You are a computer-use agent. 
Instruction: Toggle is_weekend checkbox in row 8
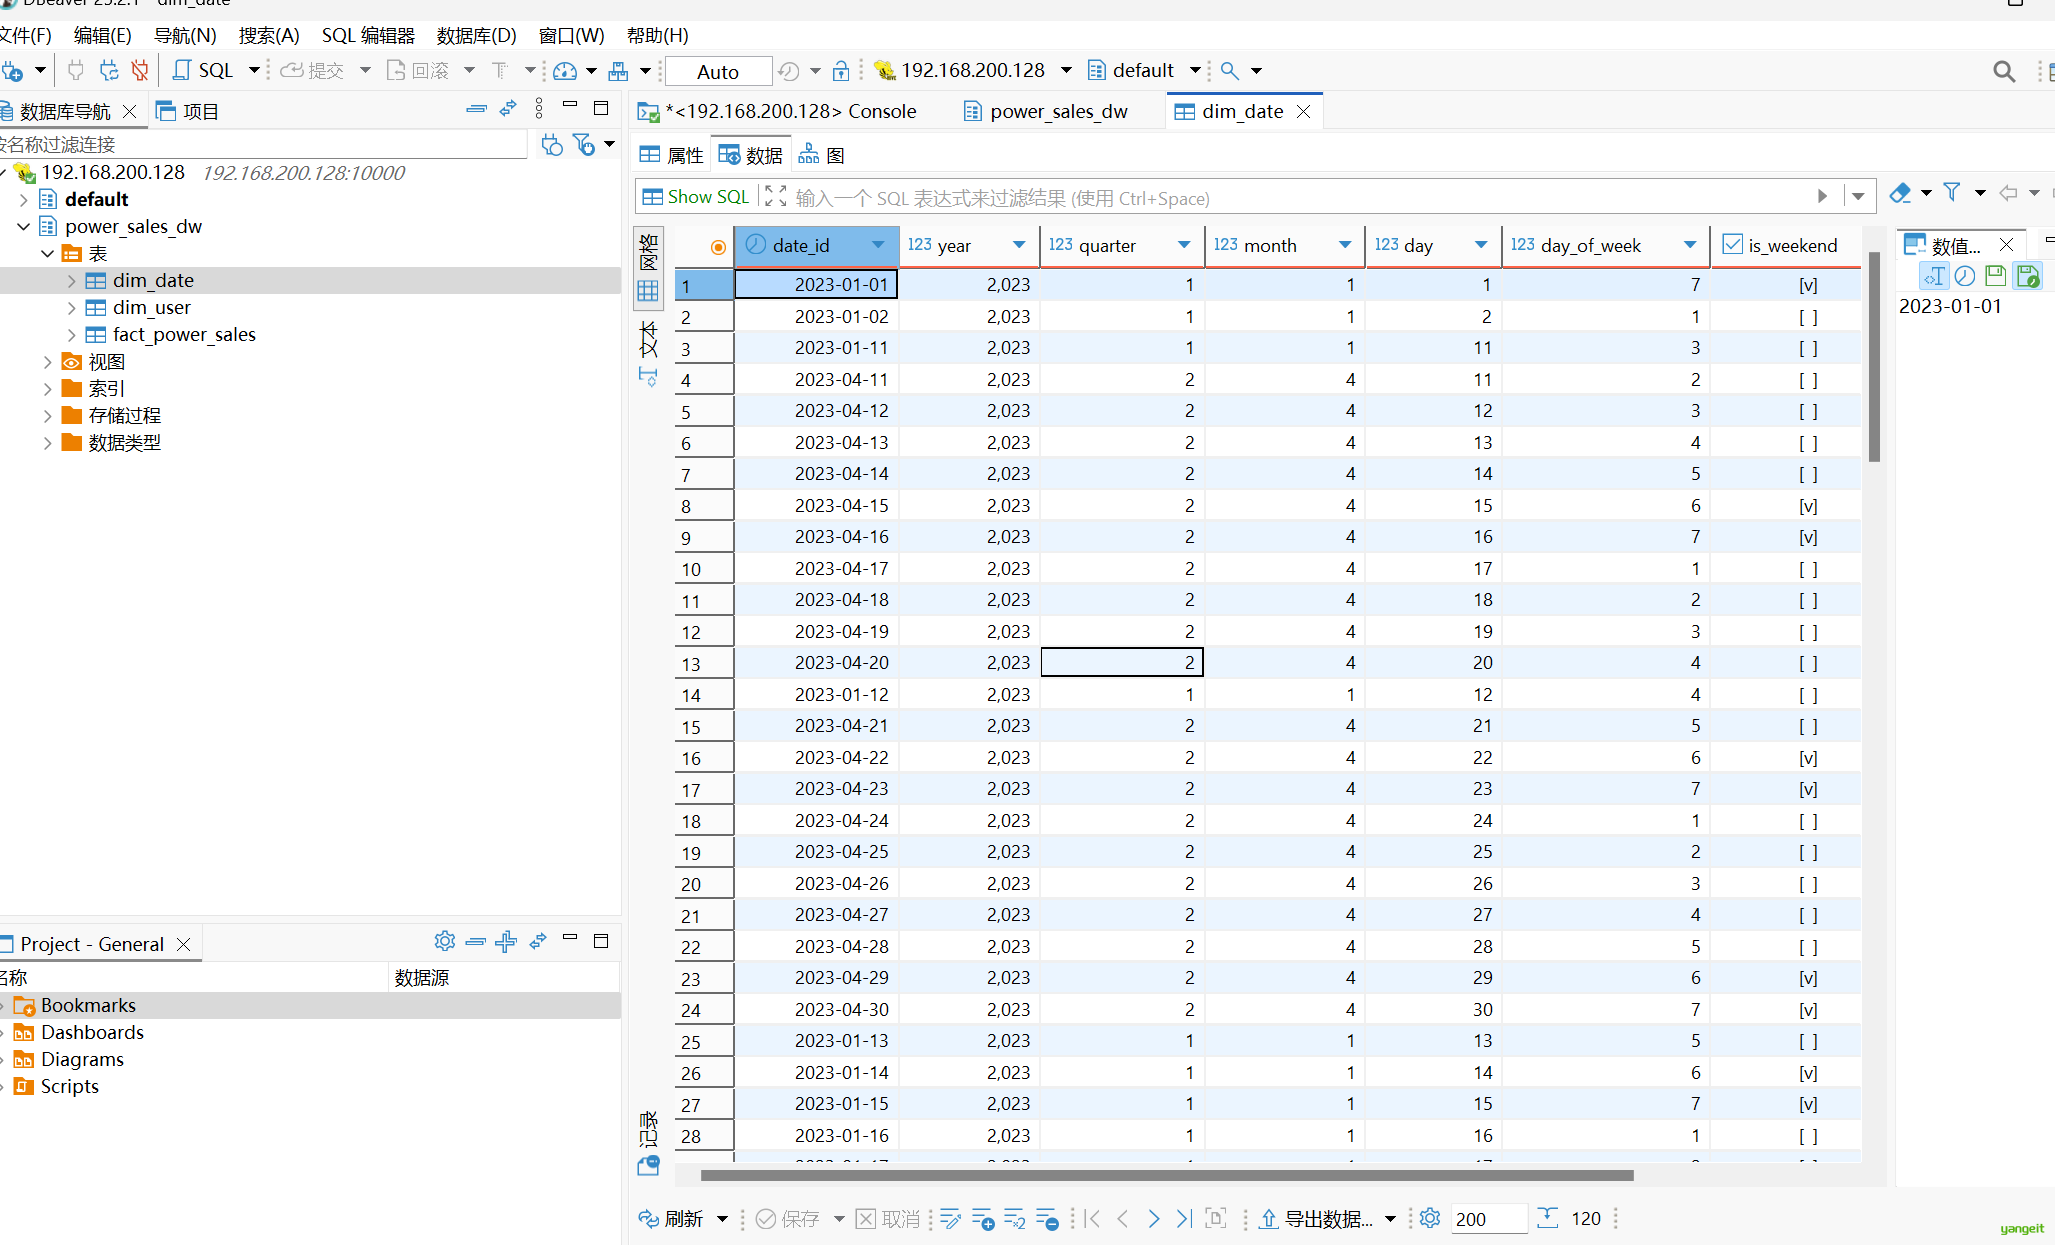1807,506
